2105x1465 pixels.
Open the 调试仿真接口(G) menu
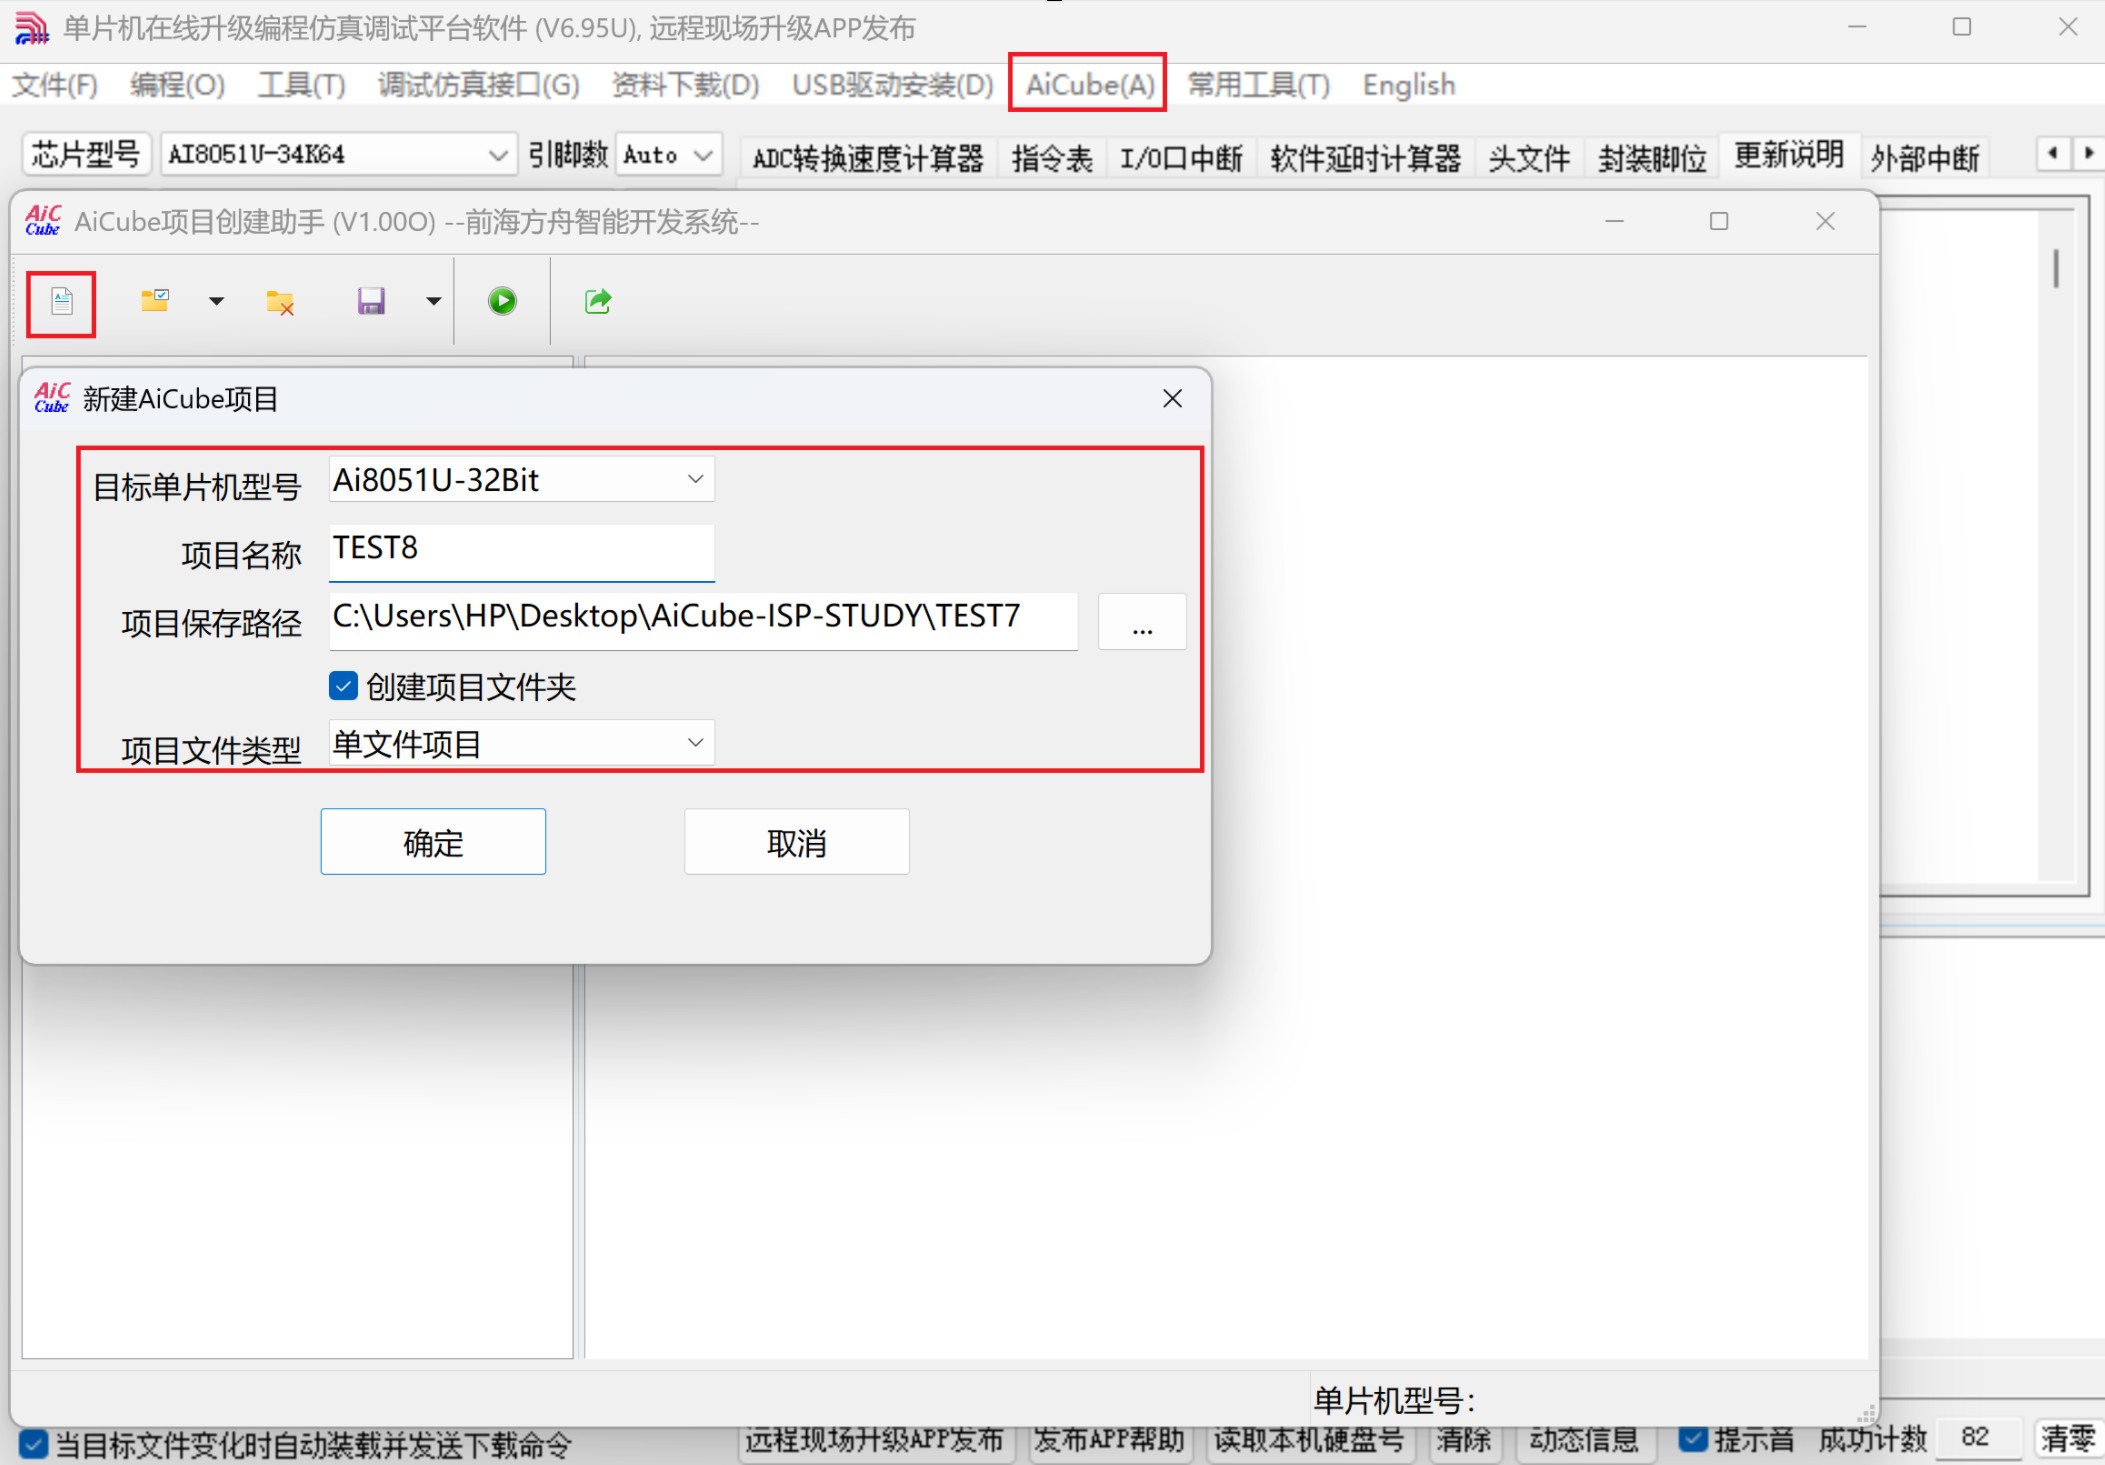click(x=479, y=85)
